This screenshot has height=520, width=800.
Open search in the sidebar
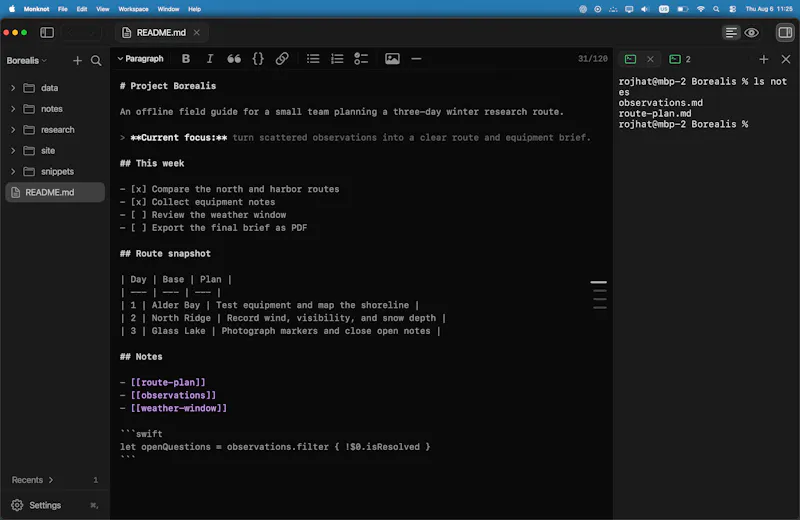point(96,61)
